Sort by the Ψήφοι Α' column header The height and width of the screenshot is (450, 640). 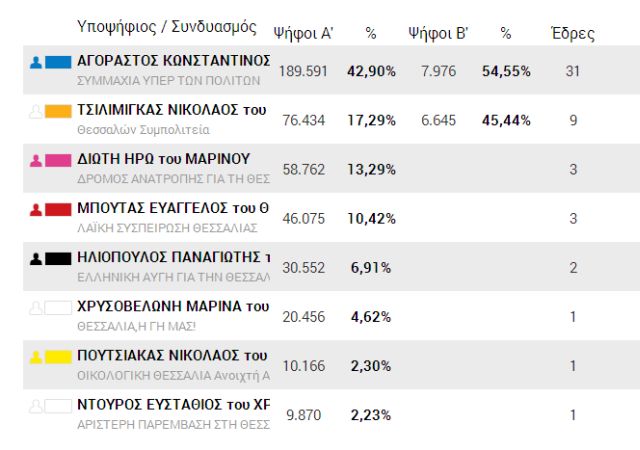point(303,33)
